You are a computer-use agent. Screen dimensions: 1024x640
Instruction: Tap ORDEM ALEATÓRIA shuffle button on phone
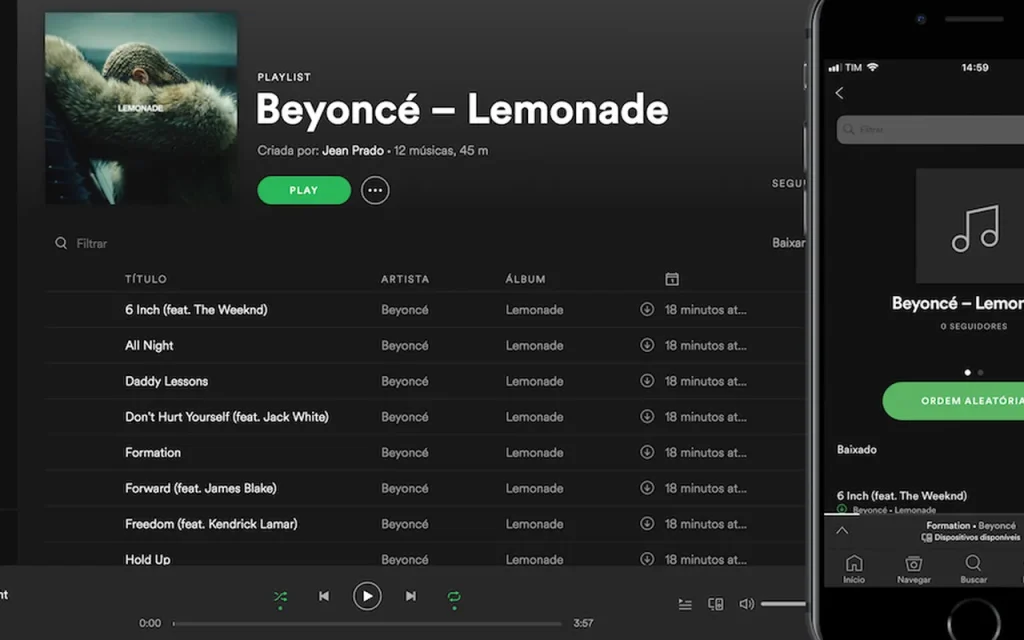(953, 401)
